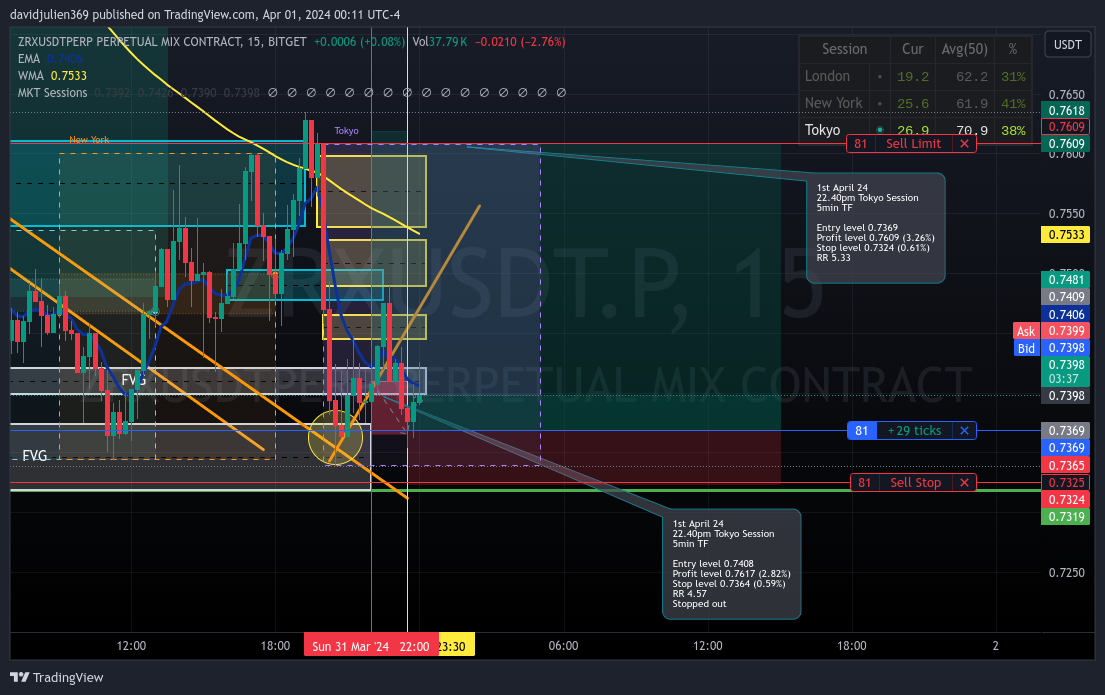The width and height of the screenshot is (1105, 695).
Task: Click the blue 81 quantity on position line
Action: tap(861, 431)
